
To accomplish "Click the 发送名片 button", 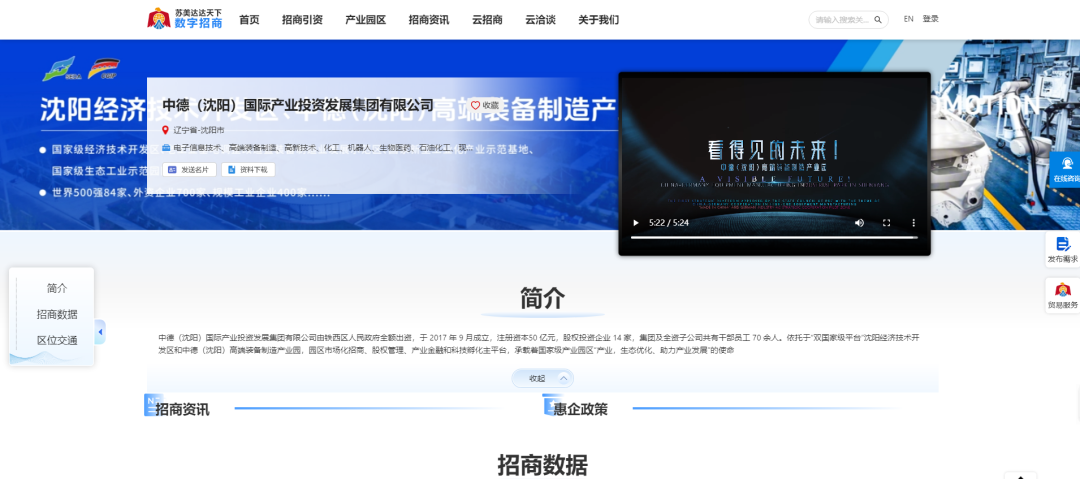I will pyautogui.click(x=189, y=170).
